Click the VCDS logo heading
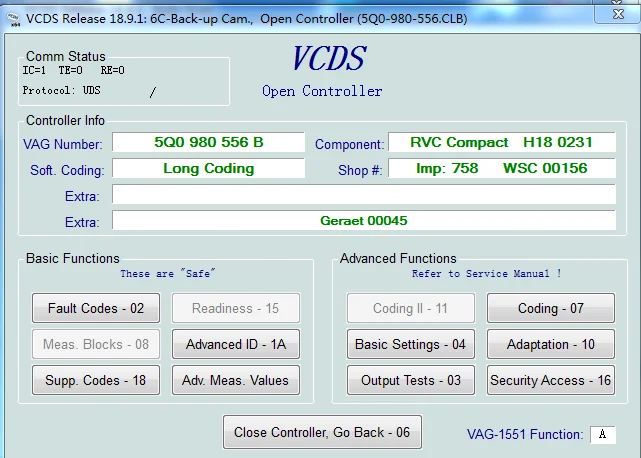Screen dimensions: 641x458 point(329,58)
